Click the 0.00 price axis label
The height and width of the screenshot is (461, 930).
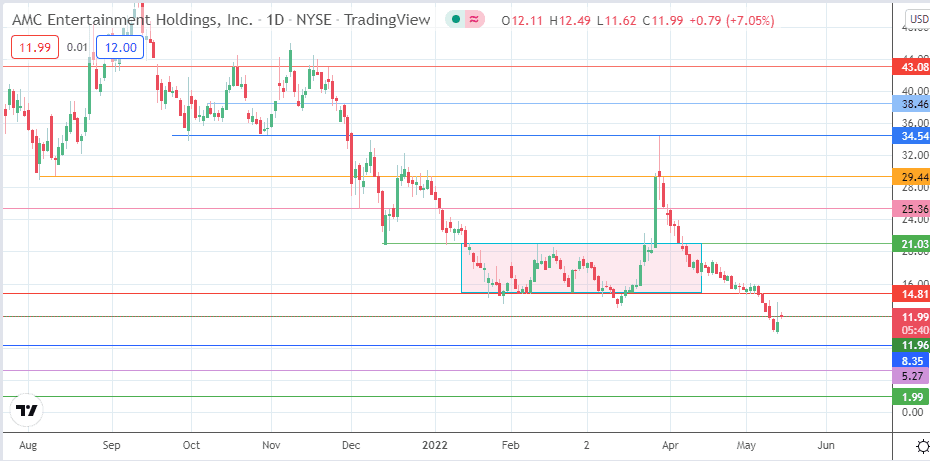pyautogui.click(x=913, y=412)
